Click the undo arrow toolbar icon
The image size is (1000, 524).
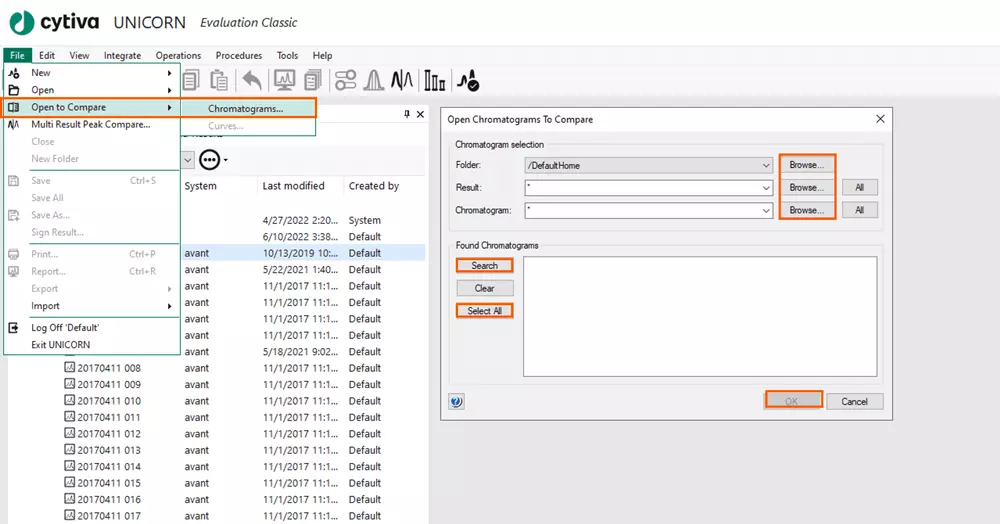coord(252,80)
